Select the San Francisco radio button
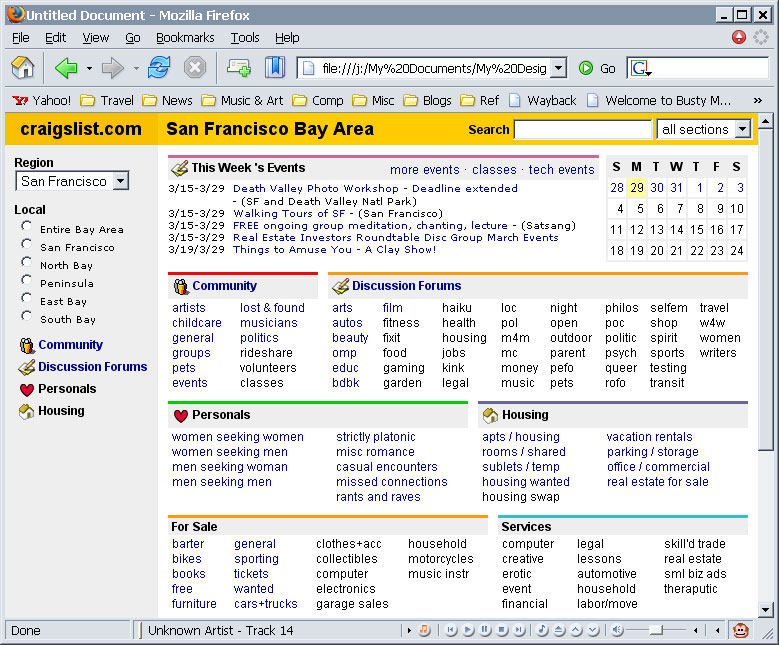 pos(26,244)
